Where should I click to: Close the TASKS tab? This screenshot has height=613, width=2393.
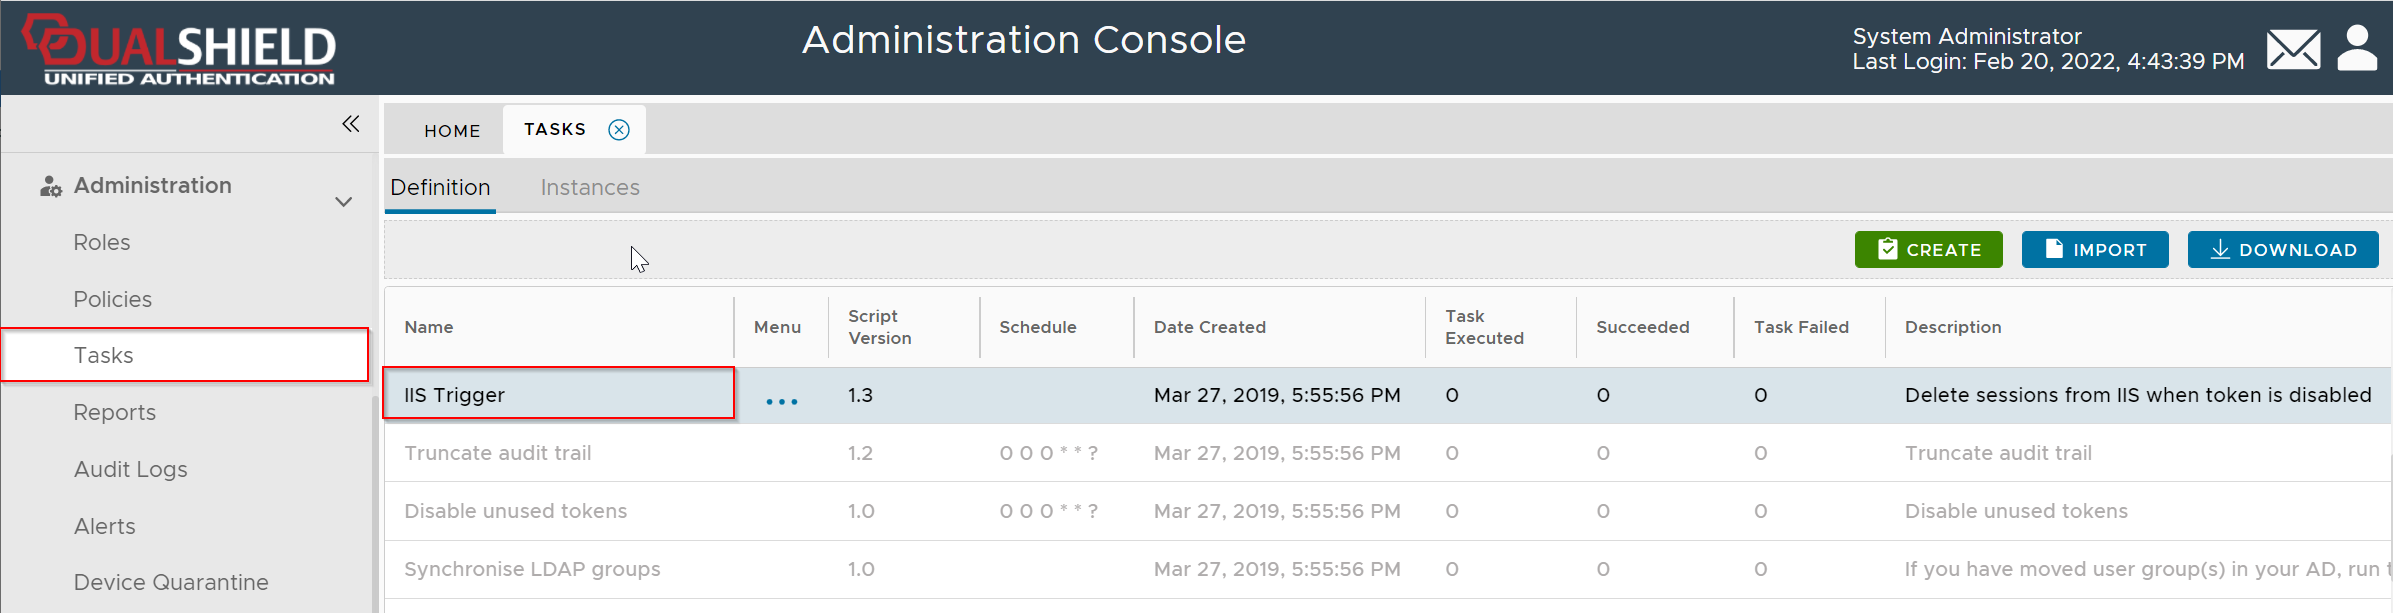pos(619,130)
